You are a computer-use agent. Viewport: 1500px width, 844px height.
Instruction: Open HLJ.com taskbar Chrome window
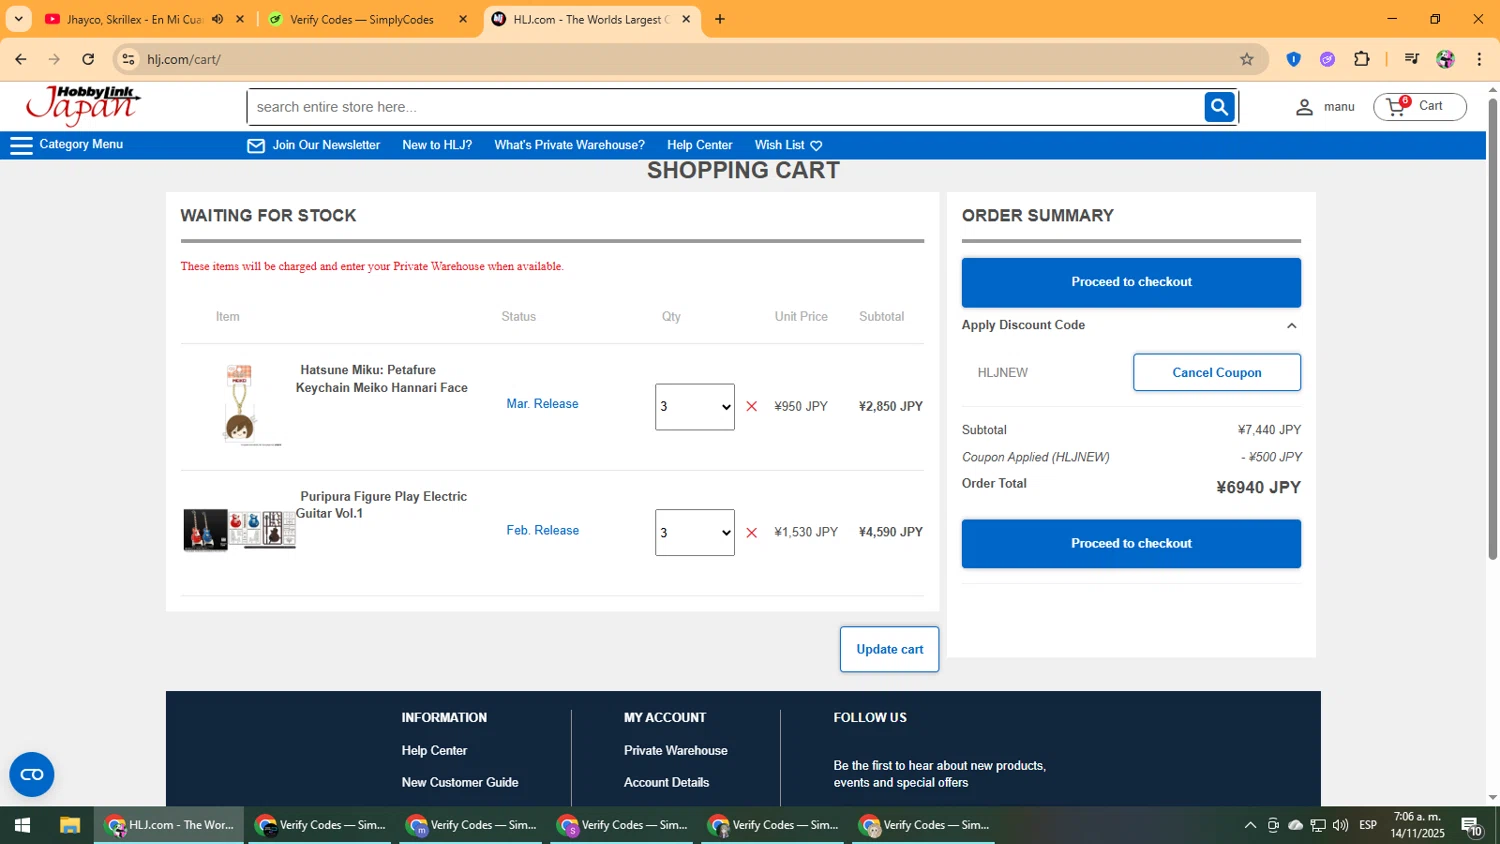pyautogui.click(x=170, y=825)
